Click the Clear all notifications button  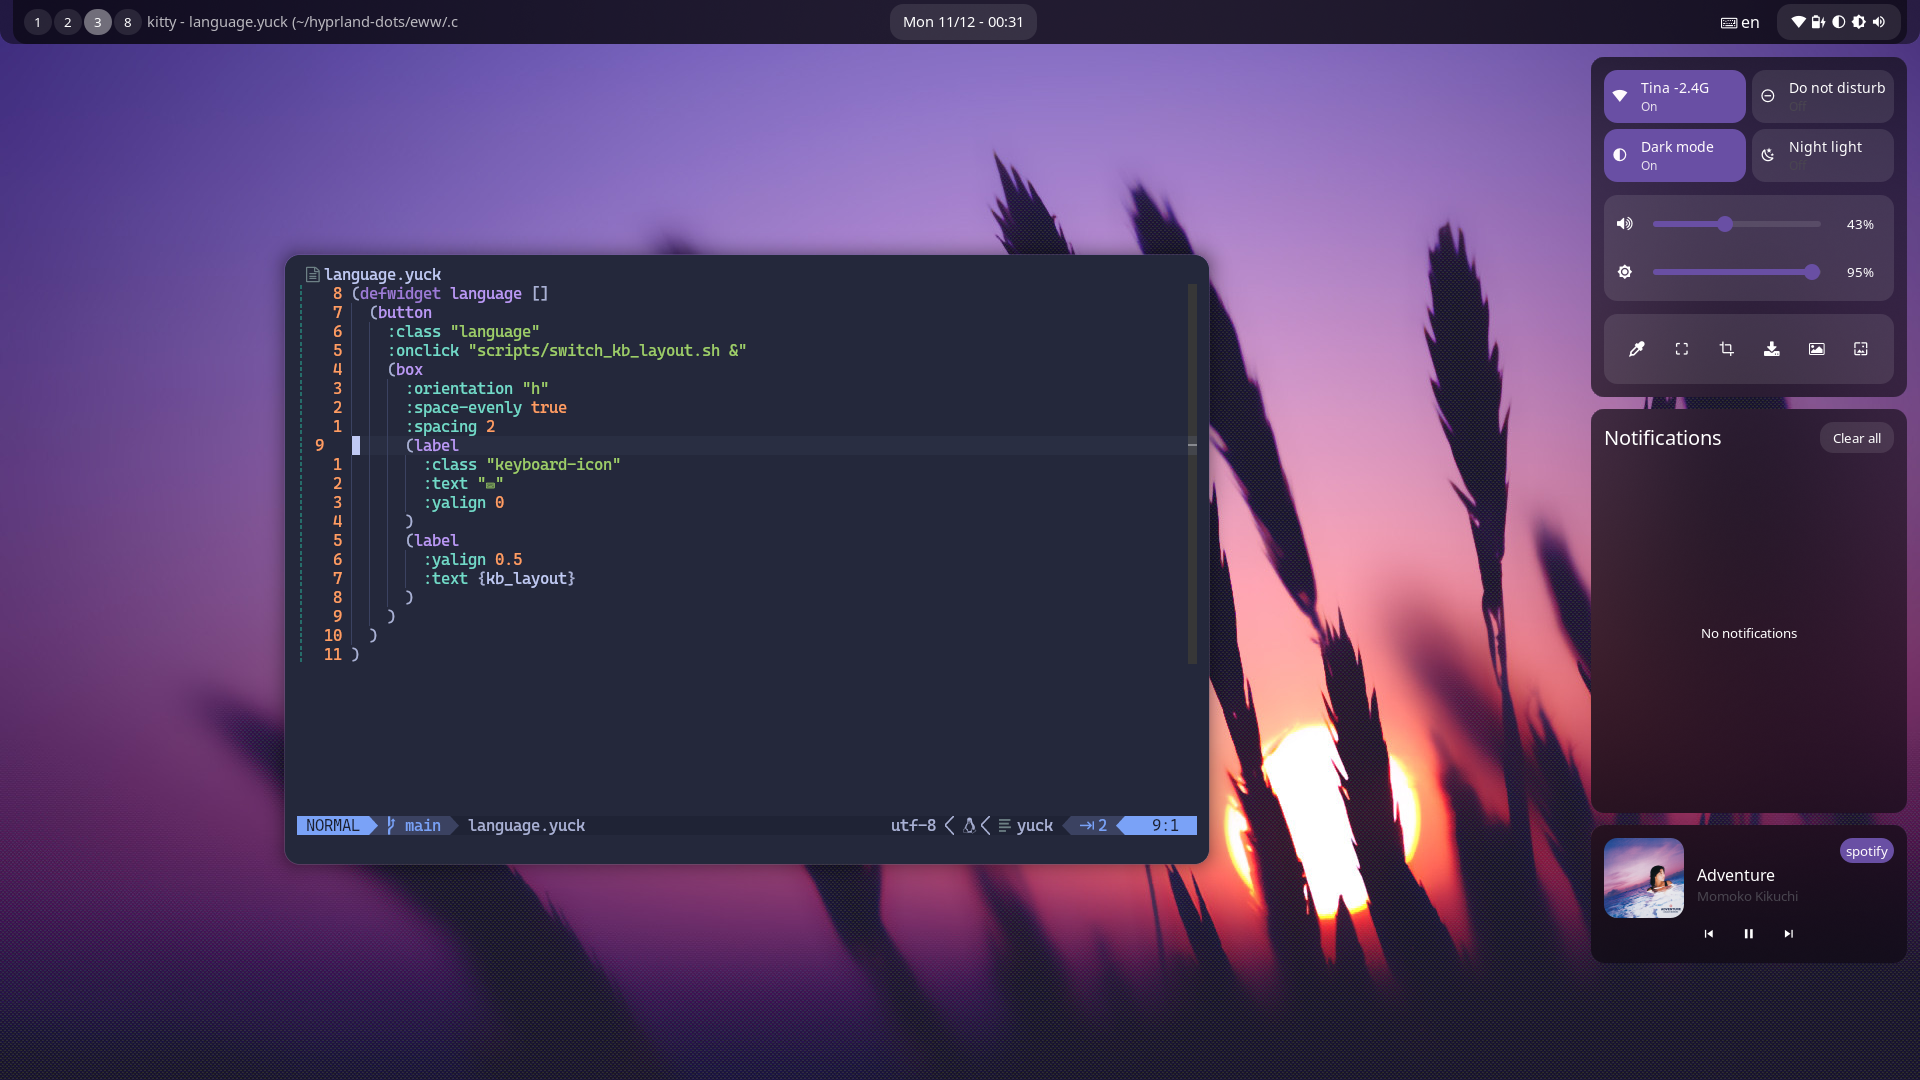[x=1856, y=438]
